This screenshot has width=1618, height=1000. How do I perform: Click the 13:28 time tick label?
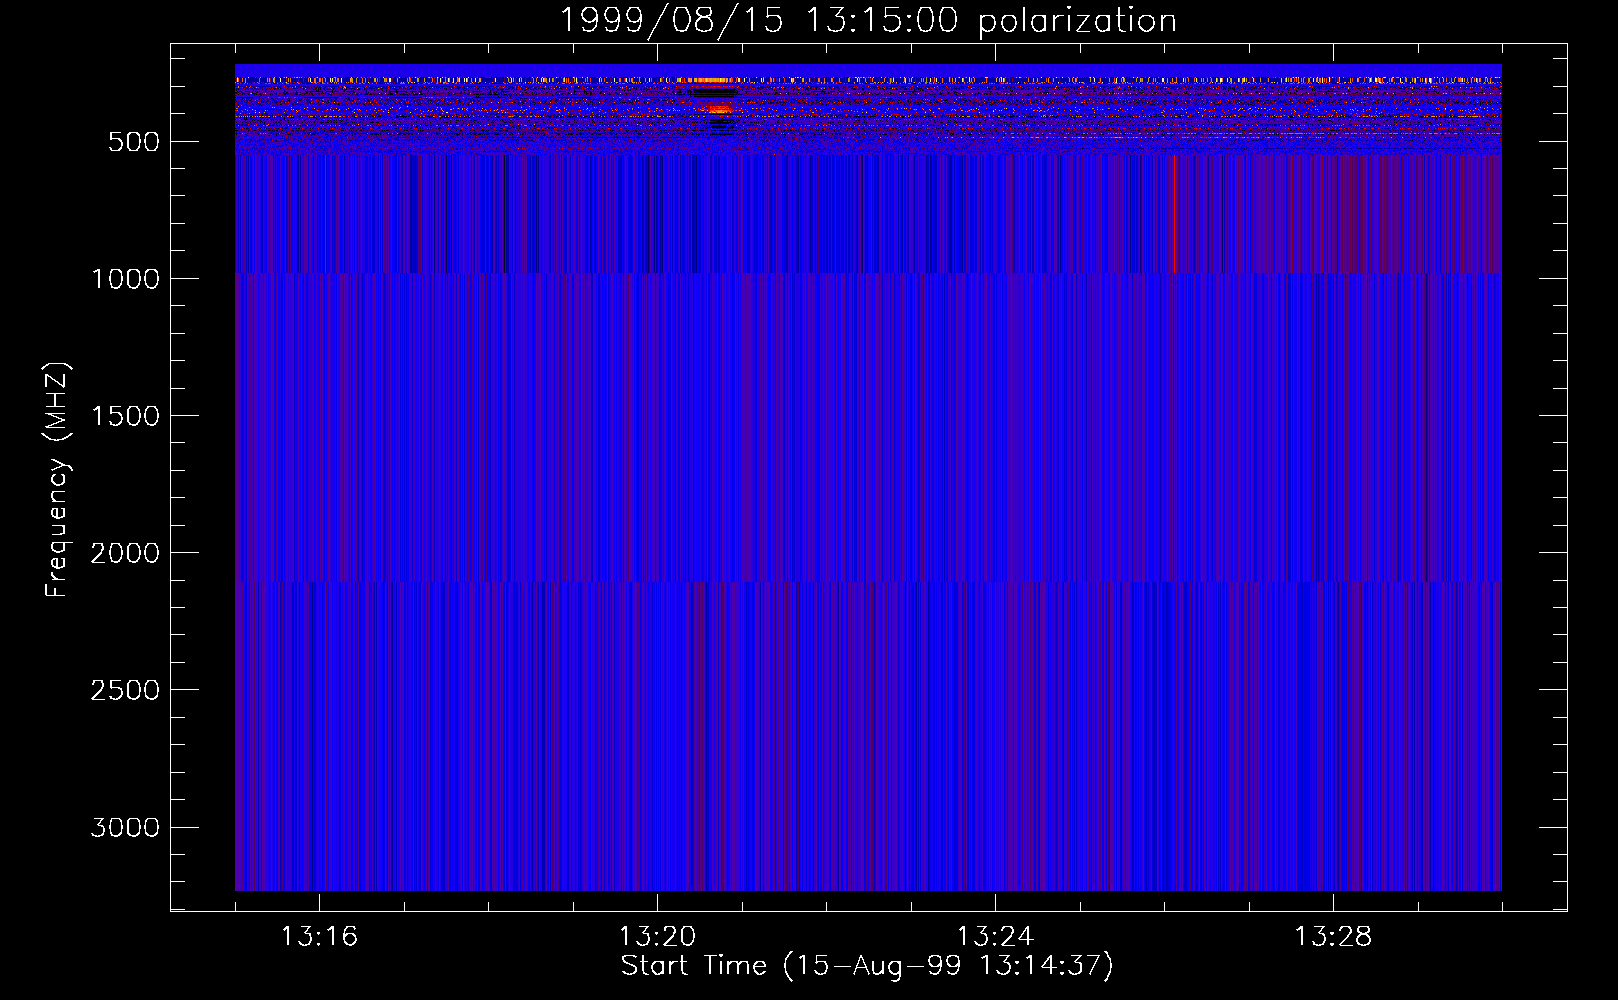pos(1333,937)
